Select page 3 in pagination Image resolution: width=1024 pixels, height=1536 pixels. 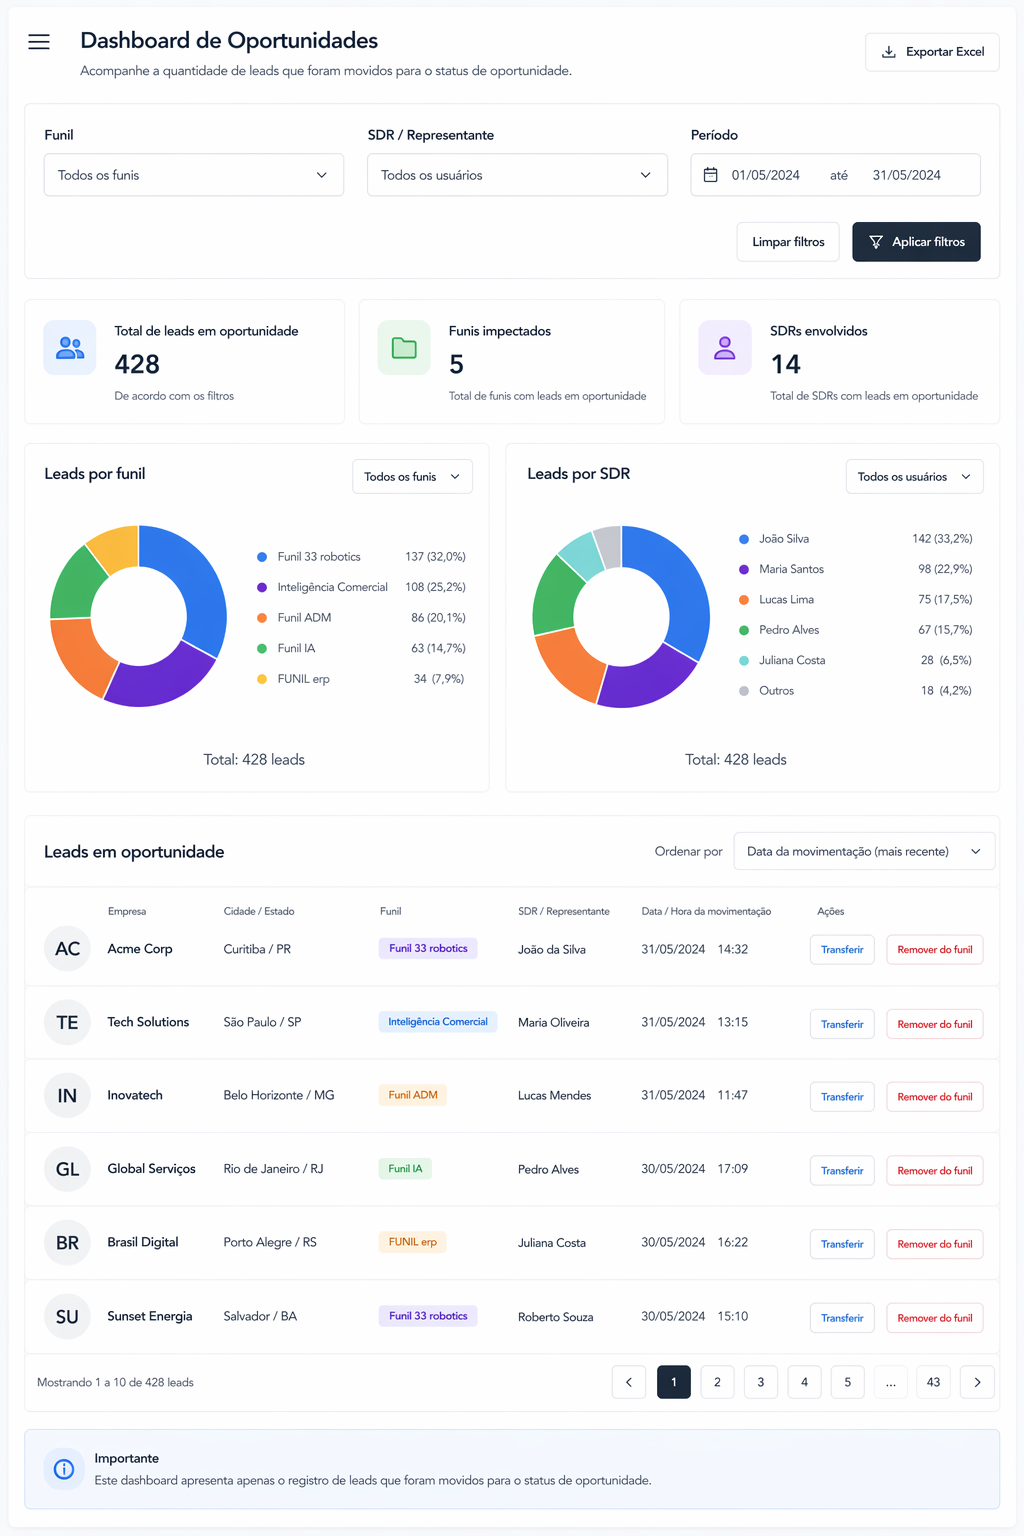(x=761, y=1382)
